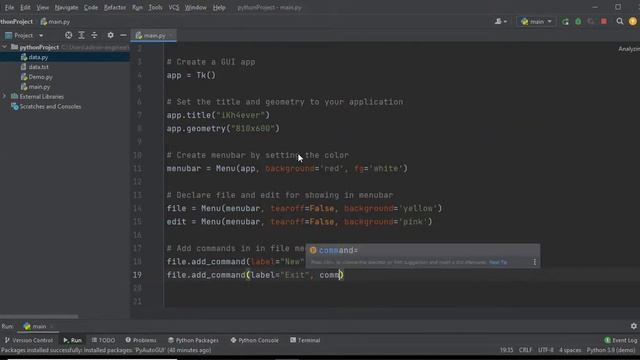This screenshot has height=360, width=640.
Task: Open the Python Console tool window
Action: (255, 340)
